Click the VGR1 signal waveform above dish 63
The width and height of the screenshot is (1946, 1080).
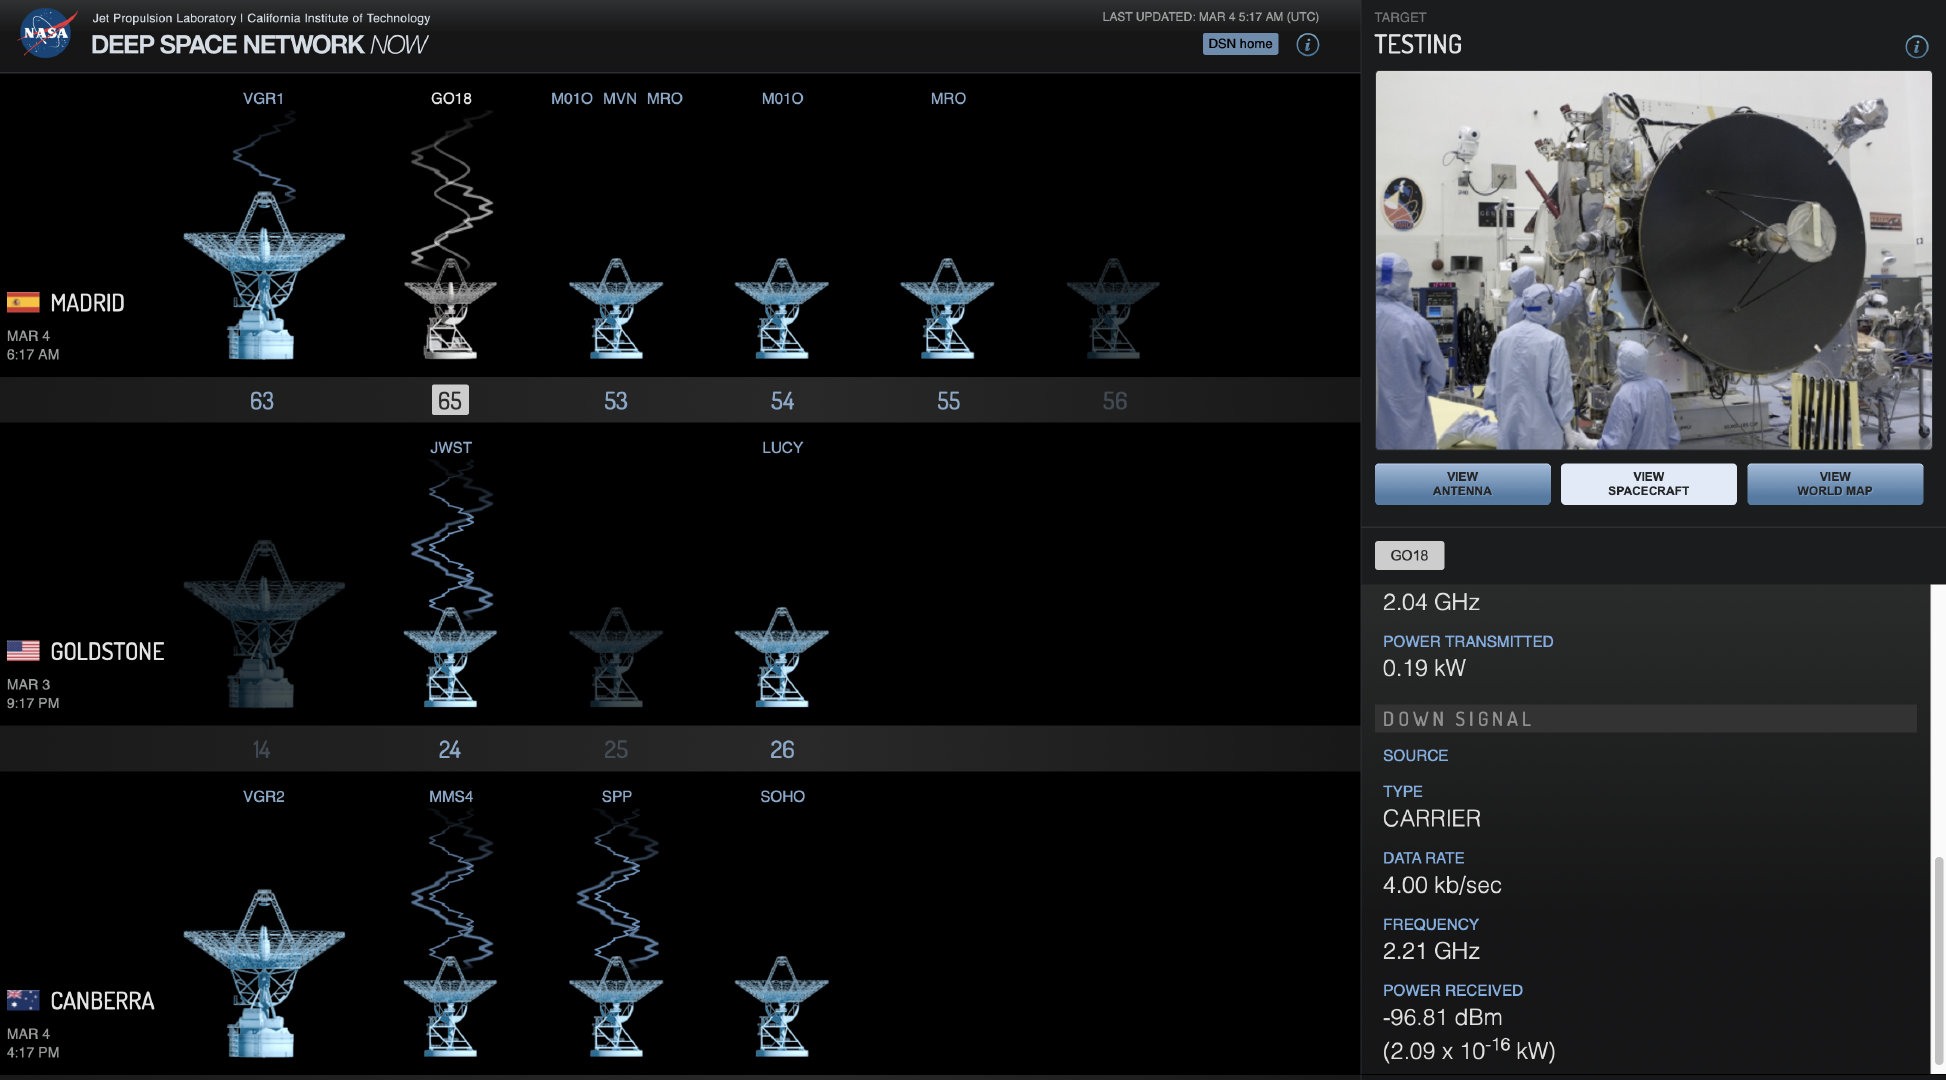[265, 155]
